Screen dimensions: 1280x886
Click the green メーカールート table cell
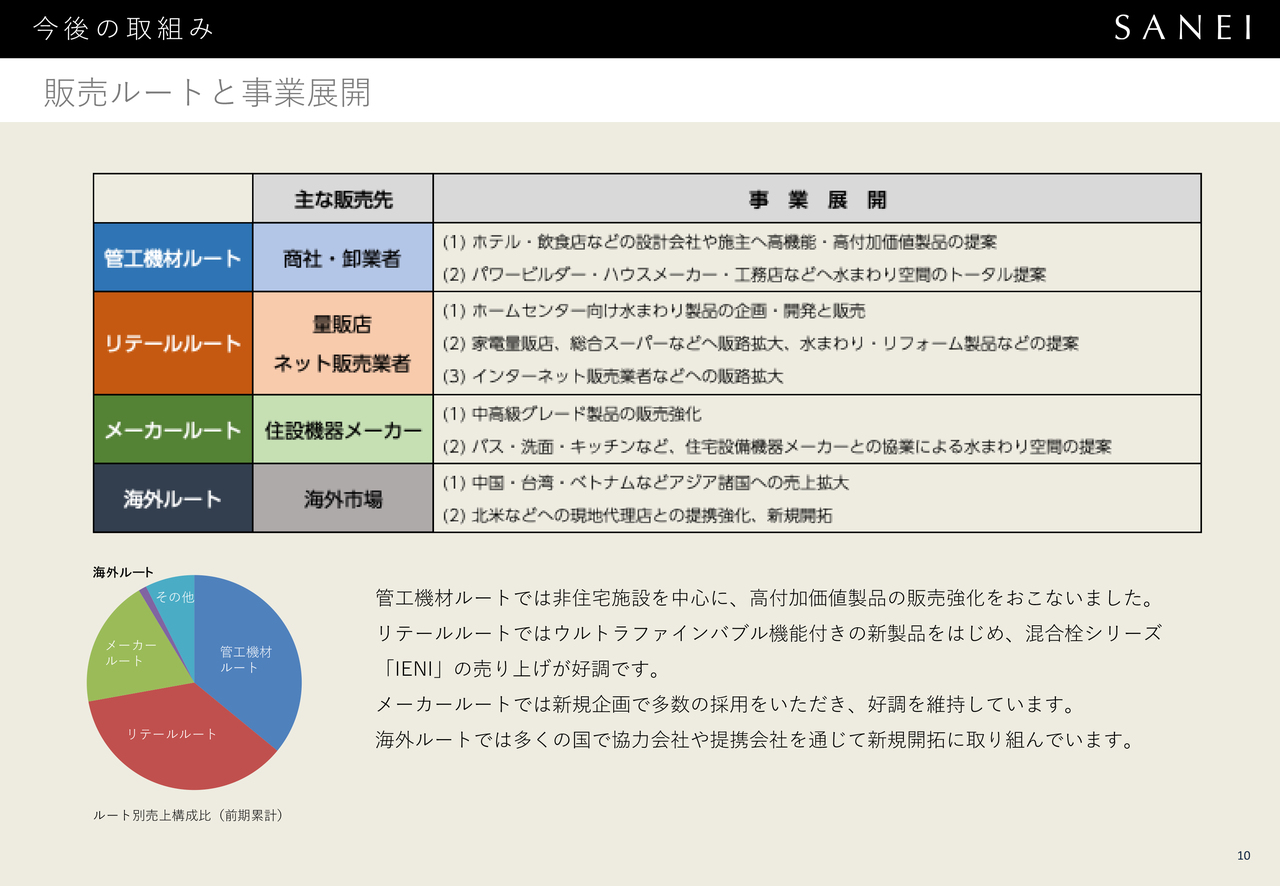tap(173, 429)
